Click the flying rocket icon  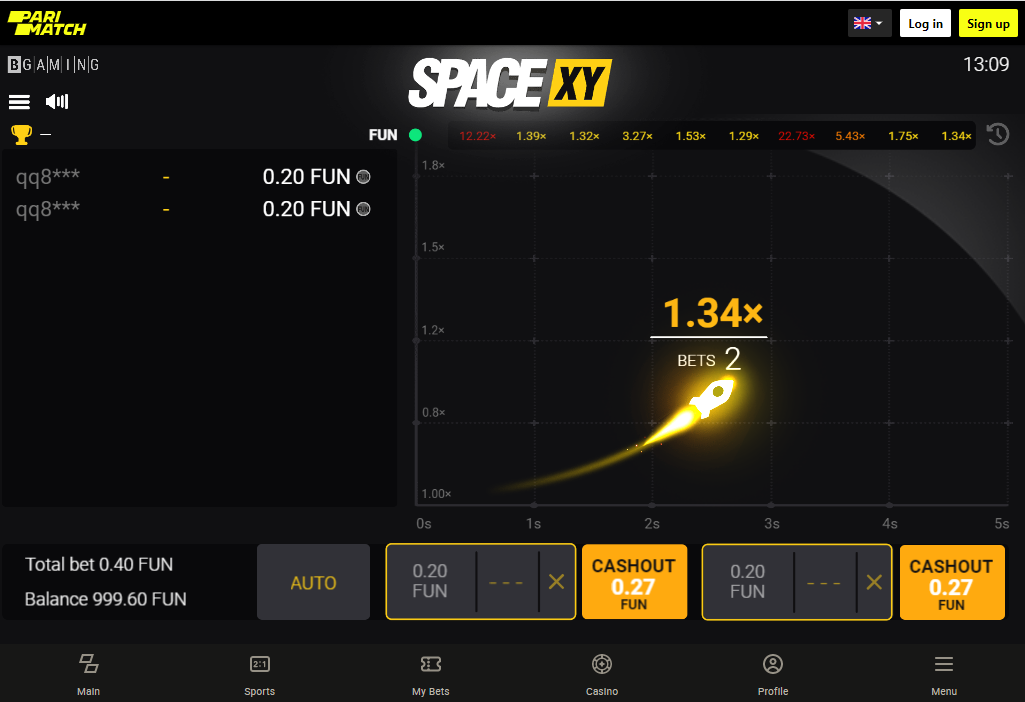click(711, 397)
